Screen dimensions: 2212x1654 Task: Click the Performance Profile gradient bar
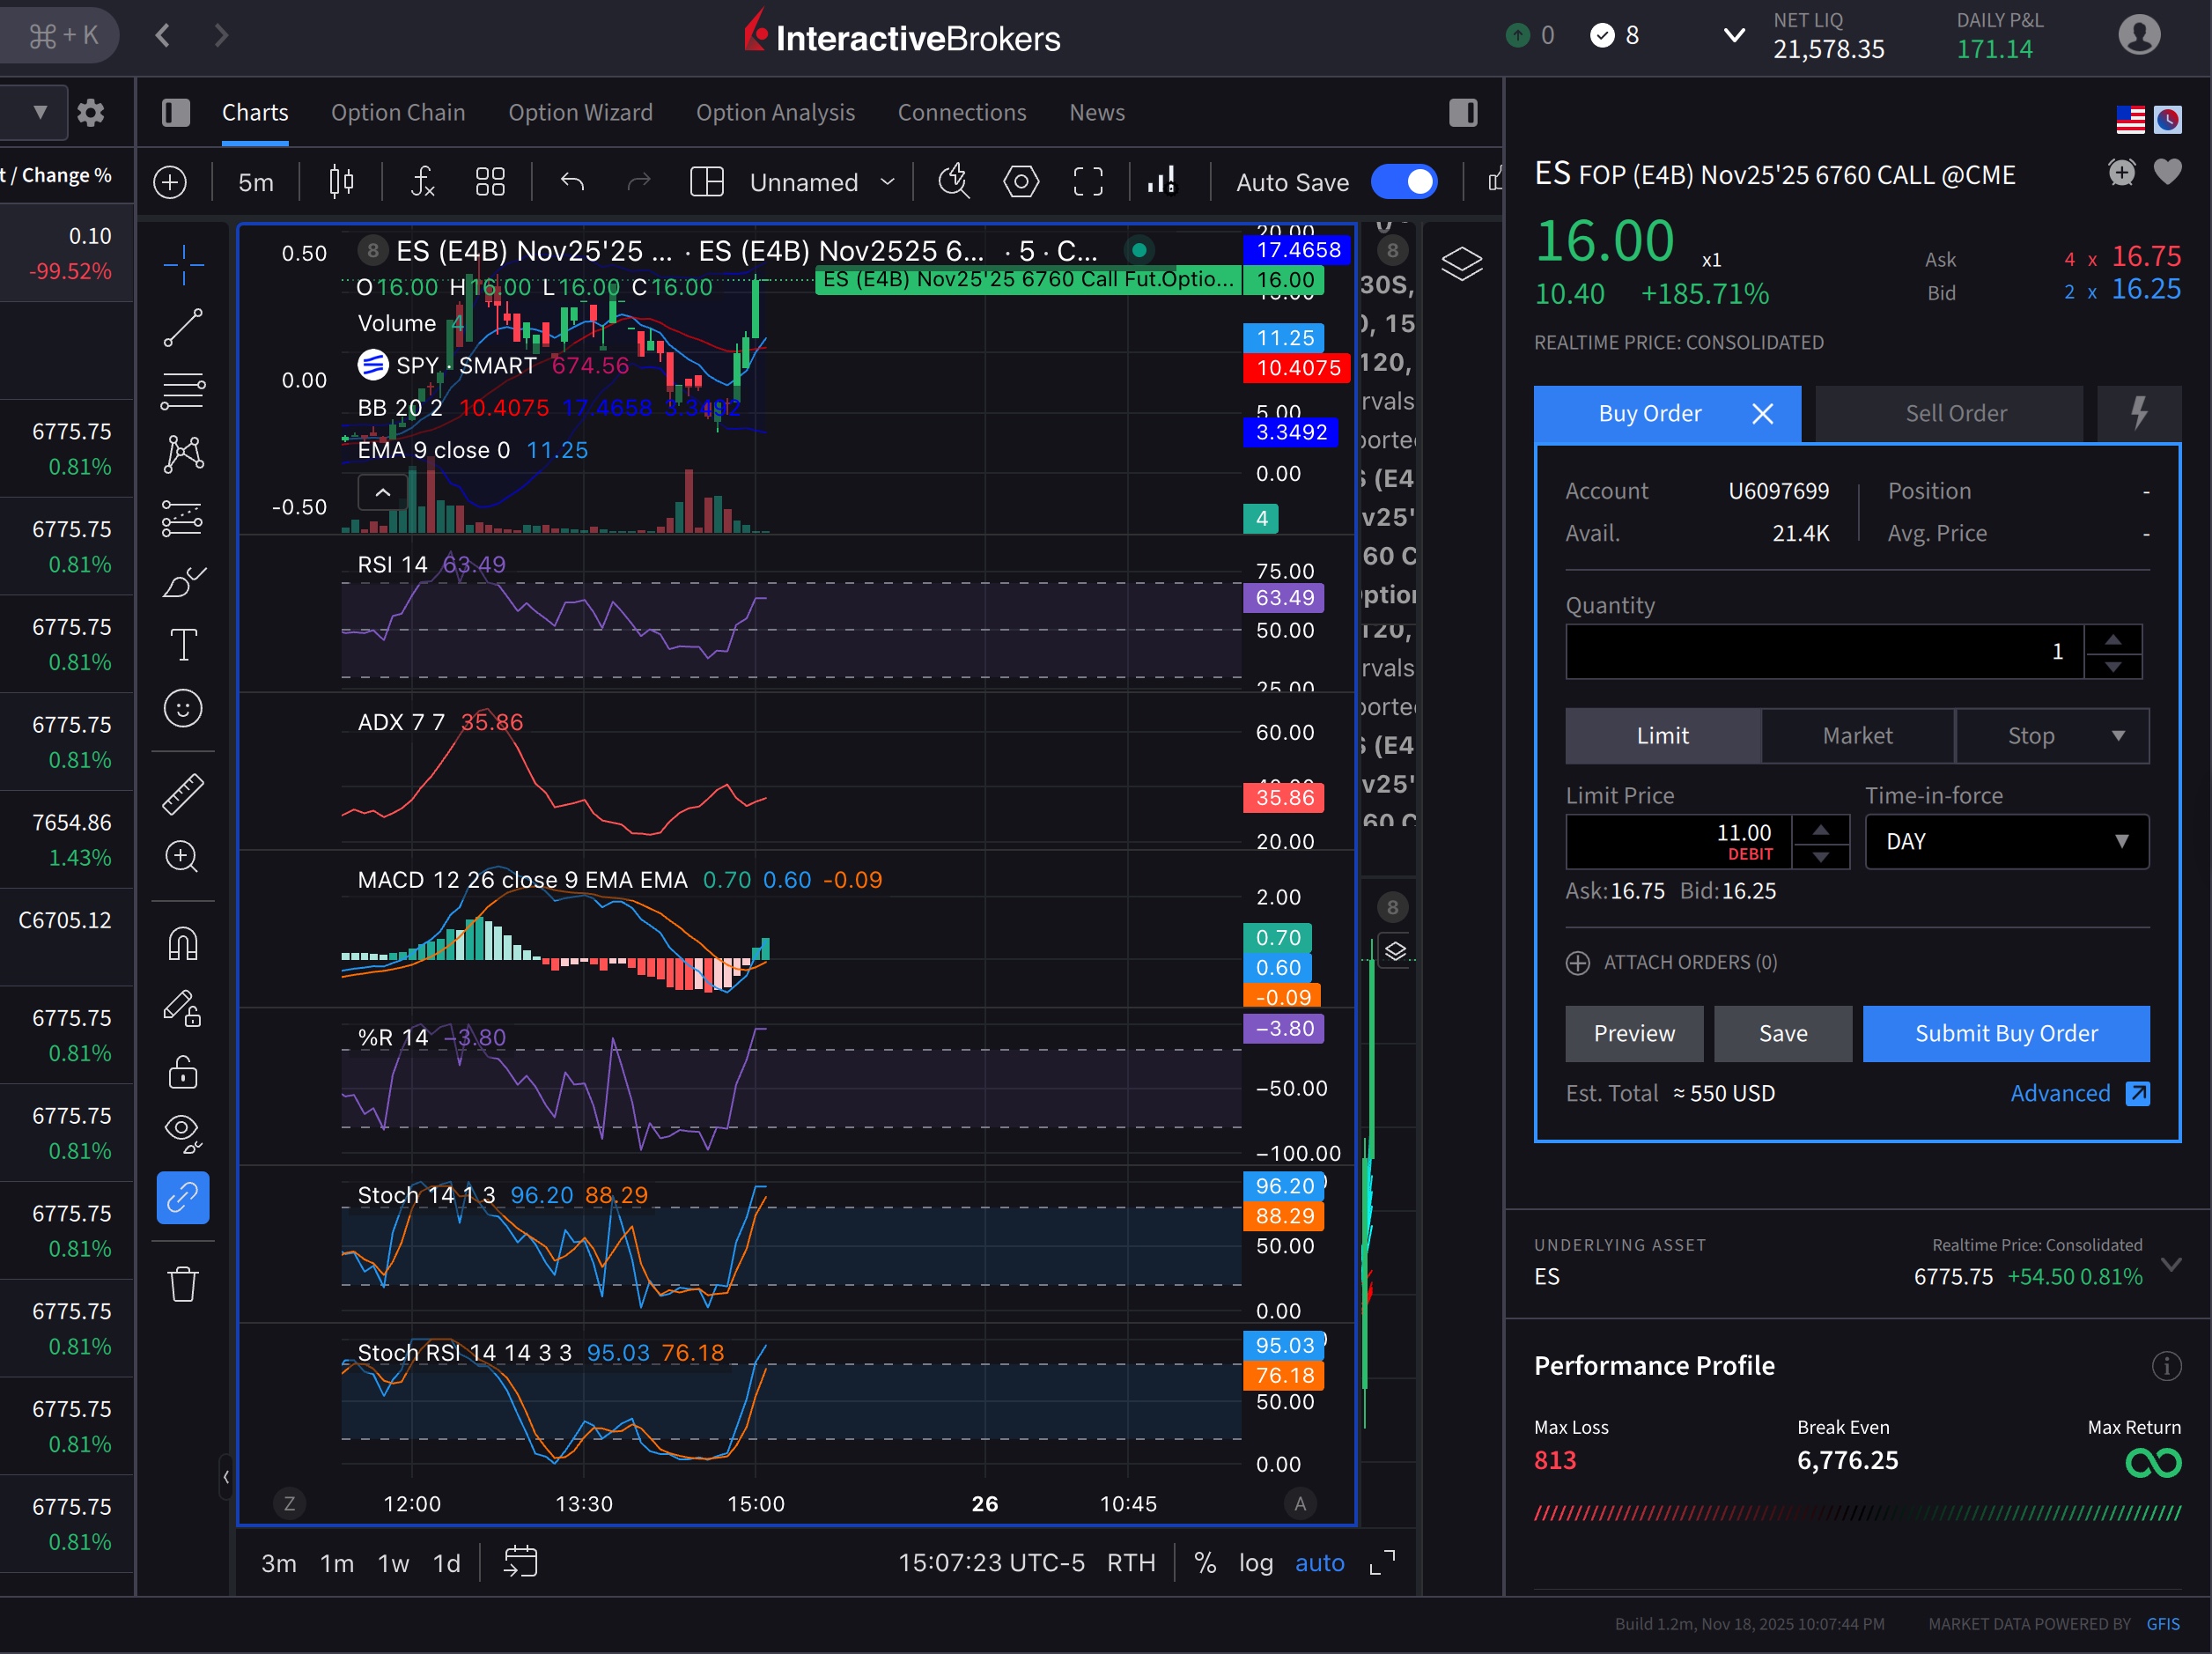tap(1857, 1513)
